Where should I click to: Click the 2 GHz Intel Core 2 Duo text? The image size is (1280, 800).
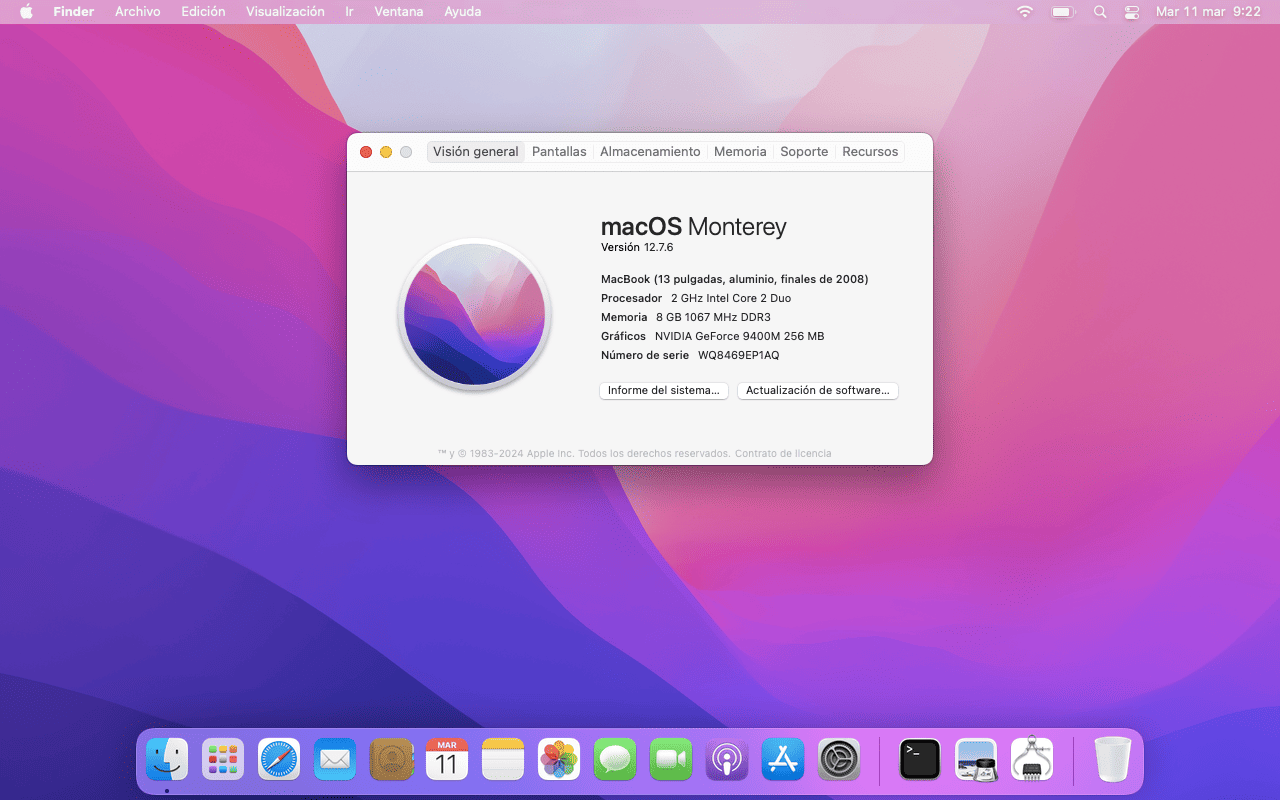[731, 298]
